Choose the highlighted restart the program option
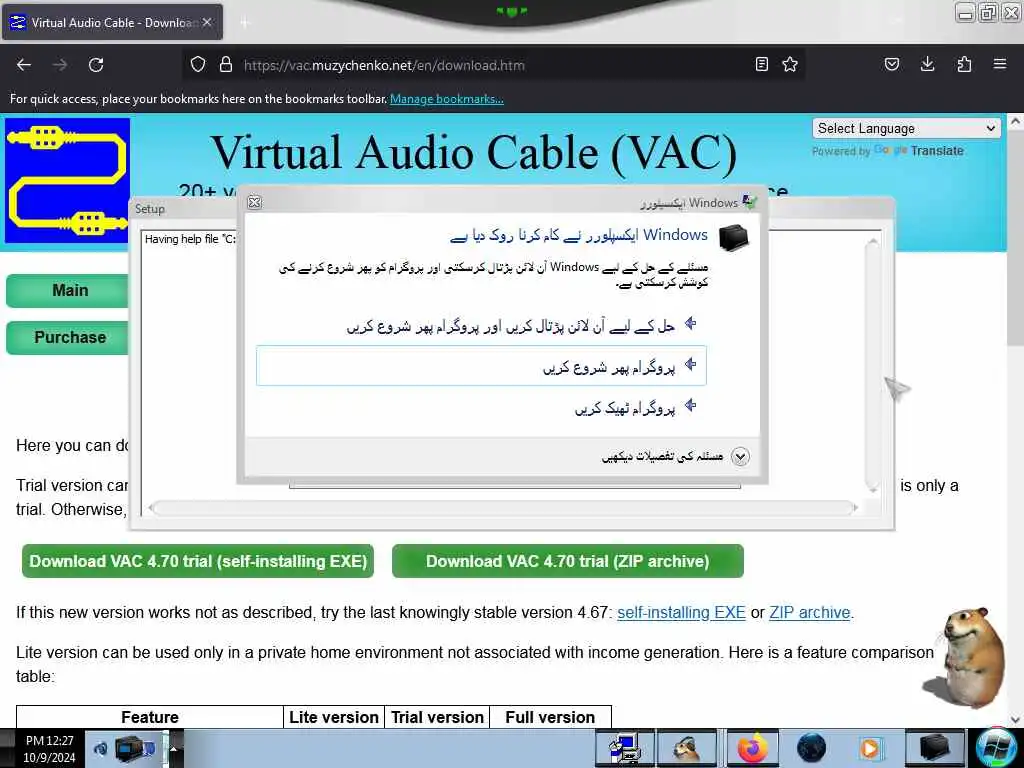The height and width of the screenshot is (768, 1024). 481,366
